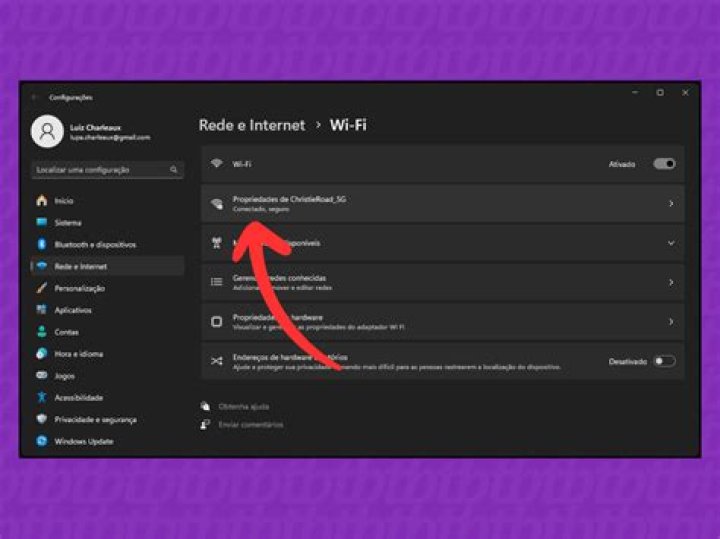Click the Início home icon in sidebar
720x539 pixels.
coord(41,201)
